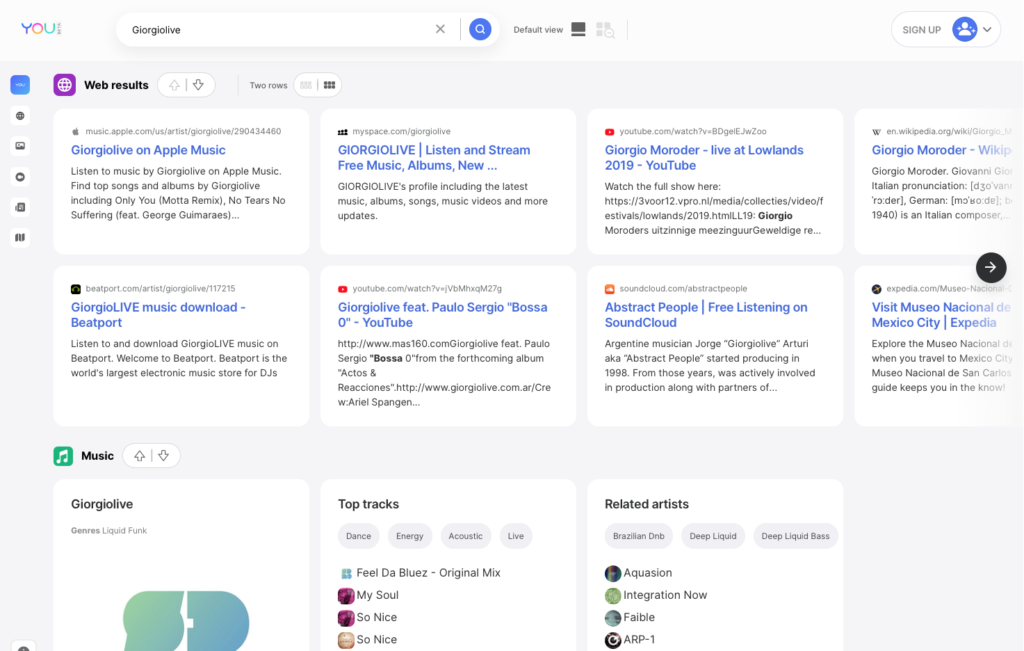
Task: Click the Beatport favicon beside beatport.com URL
Action: [76, 289]
